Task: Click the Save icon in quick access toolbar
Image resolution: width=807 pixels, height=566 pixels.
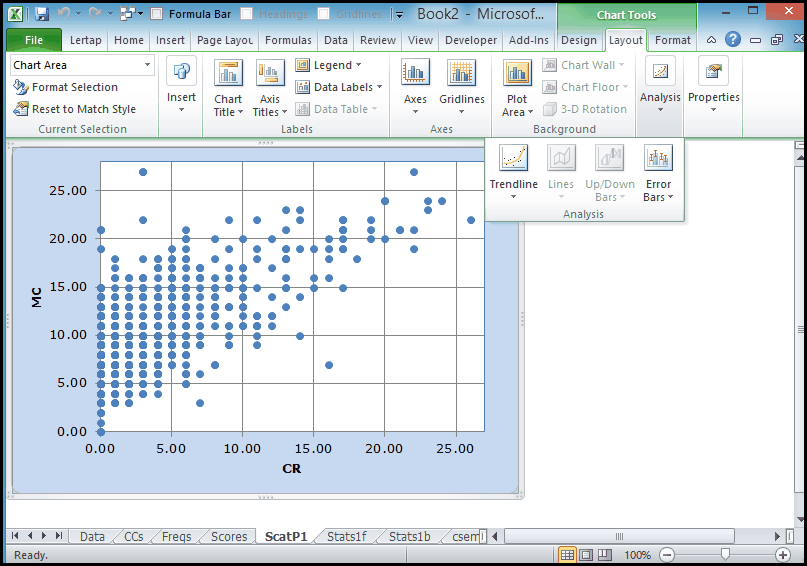Action: pyautogui.click(x=42, y=14)
